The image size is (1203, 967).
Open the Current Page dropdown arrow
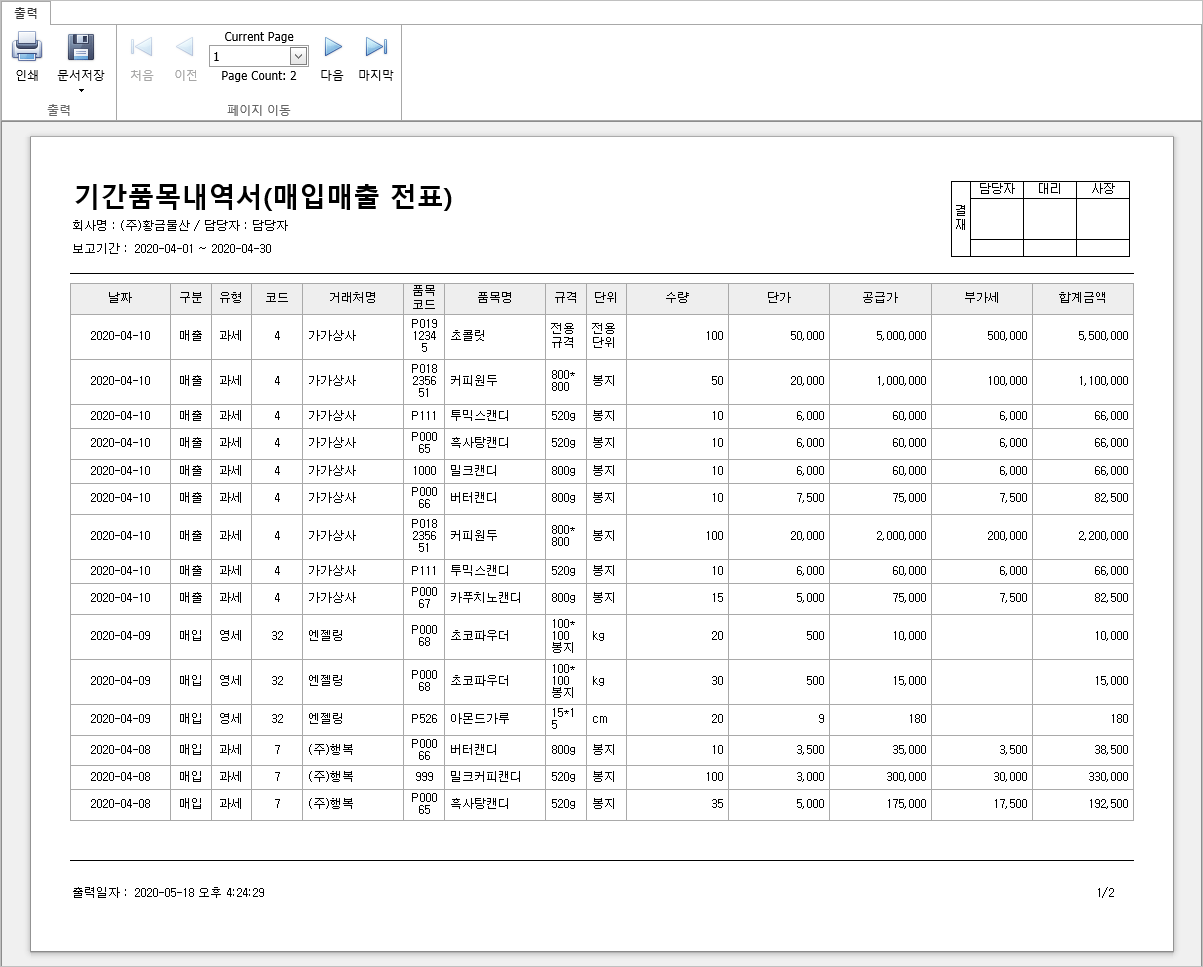tap(298, 57)
